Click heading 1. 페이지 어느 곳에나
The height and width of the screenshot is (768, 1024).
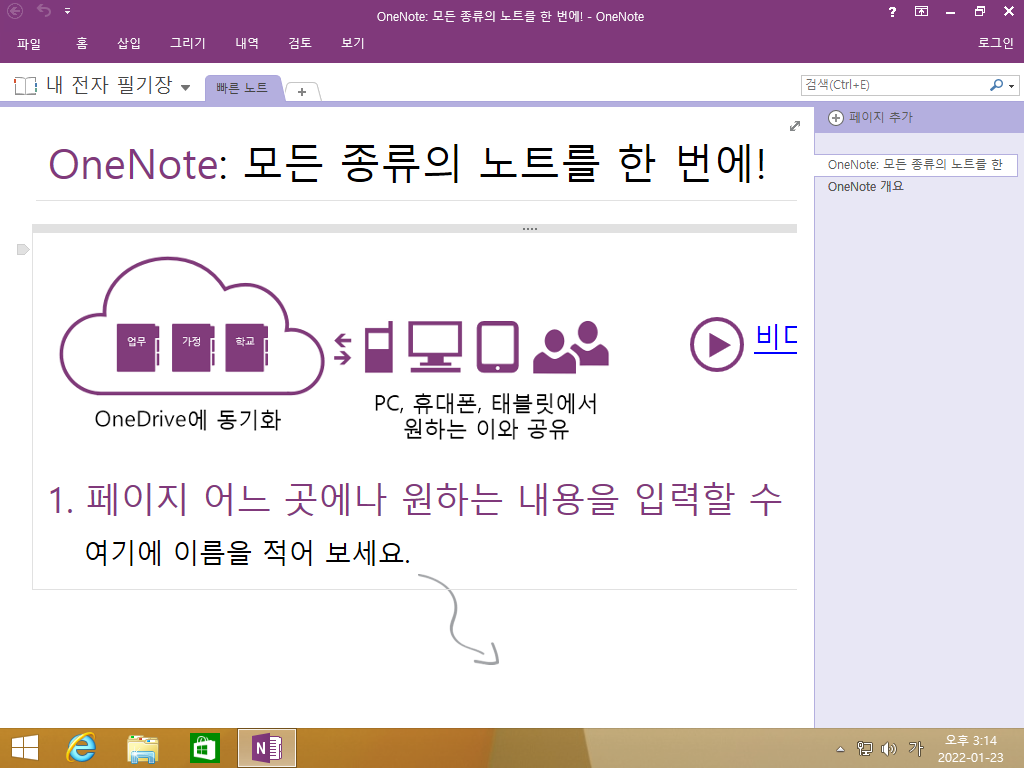(x=415, y=500)
